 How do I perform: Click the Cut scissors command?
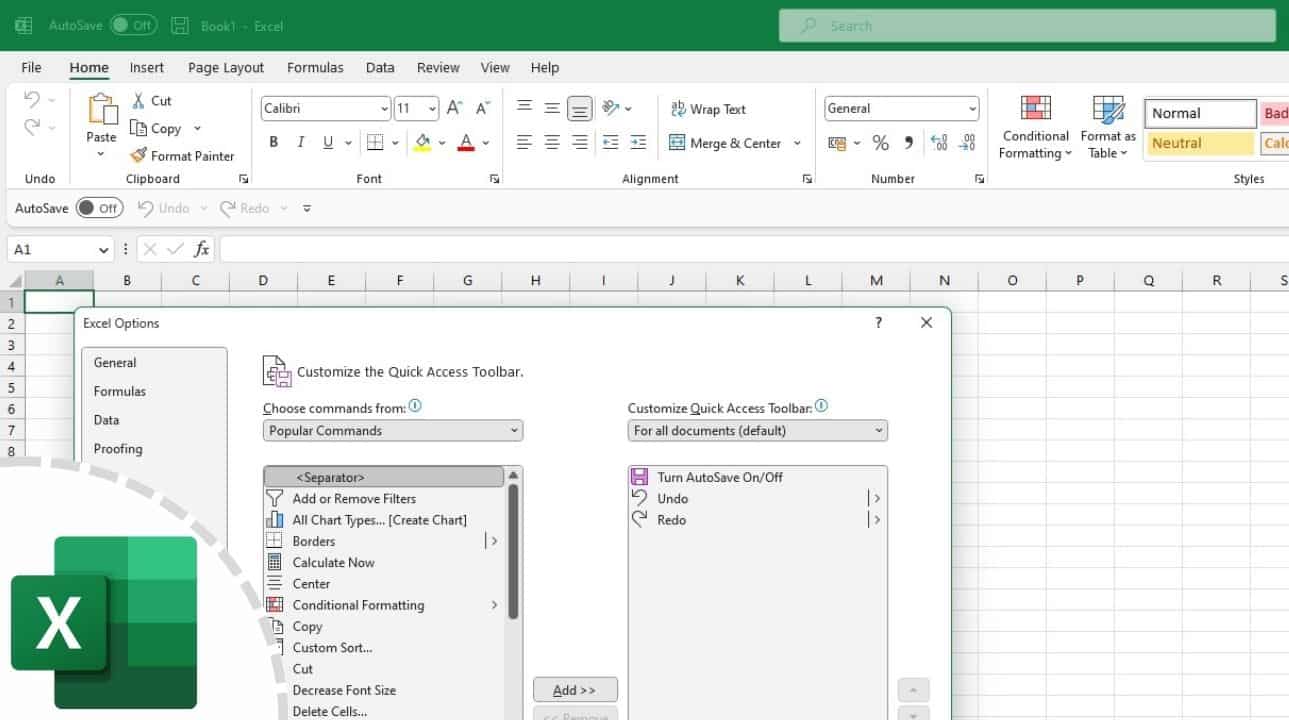point(151,101)
